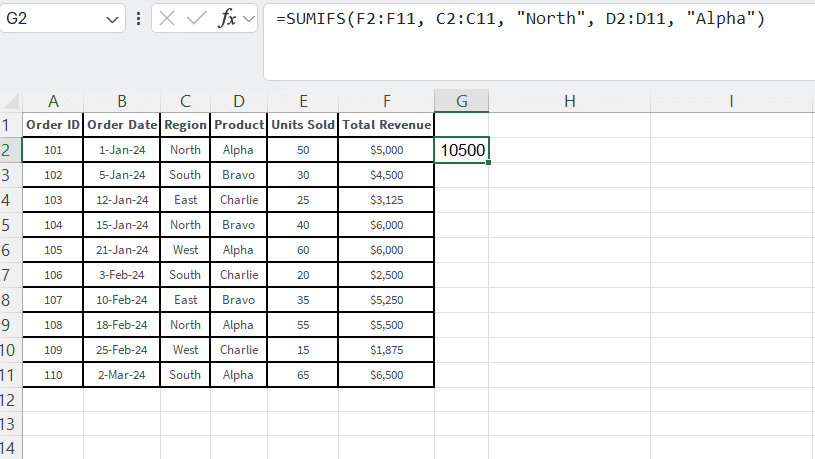
Task: Select the Region cell 'West' in row 10
Action: point(185,350)
